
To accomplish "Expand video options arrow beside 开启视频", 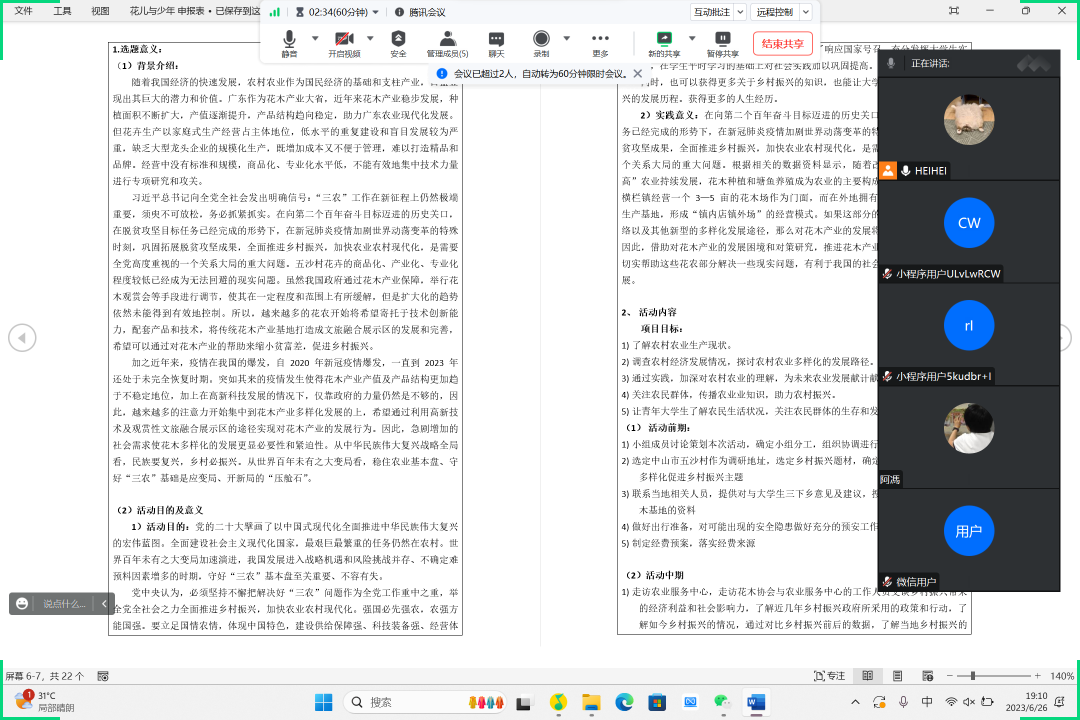I will [371, 39].
